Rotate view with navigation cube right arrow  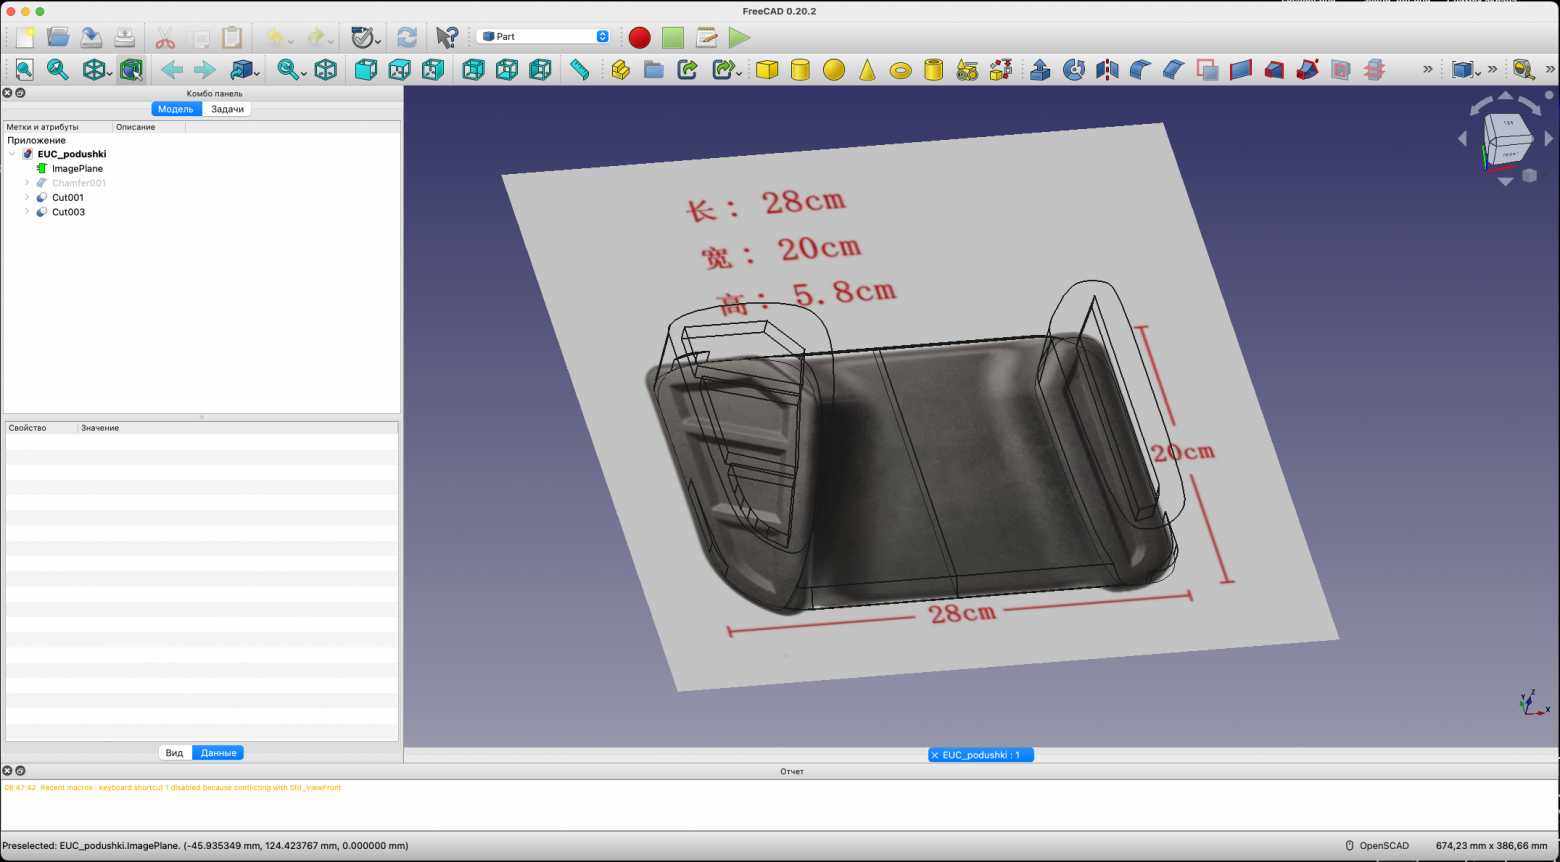1549,139
